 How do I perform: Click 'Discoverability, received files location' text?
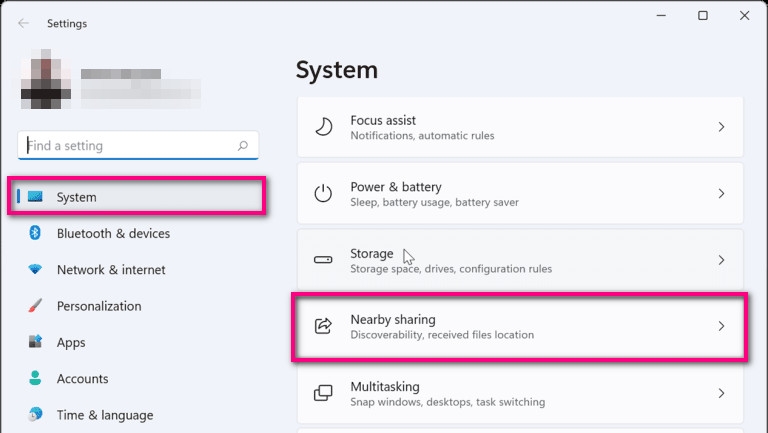tap(442, 335)
